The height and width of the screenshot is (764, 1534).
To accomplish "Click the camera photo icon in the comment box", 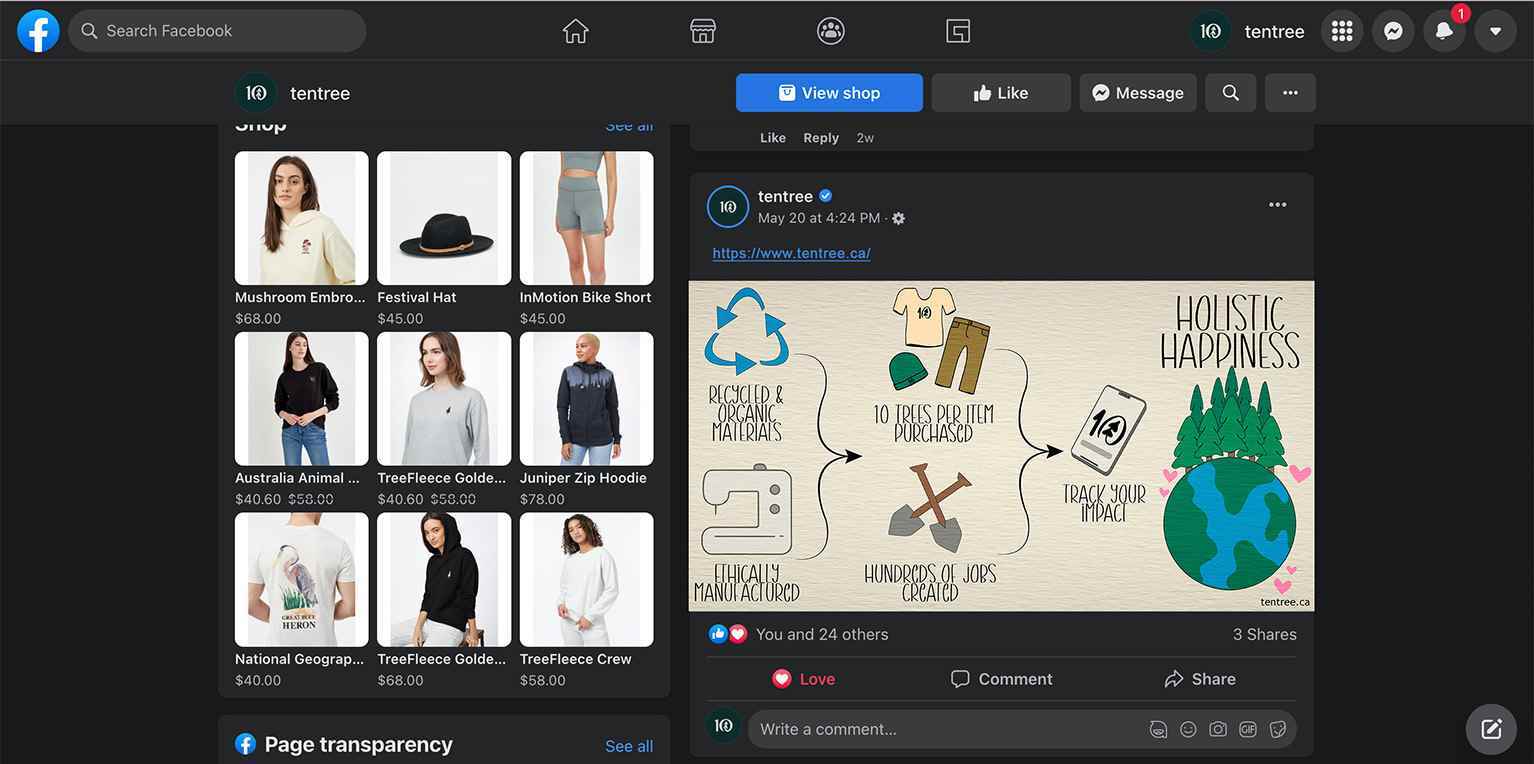I will (x=1217, y=729).
